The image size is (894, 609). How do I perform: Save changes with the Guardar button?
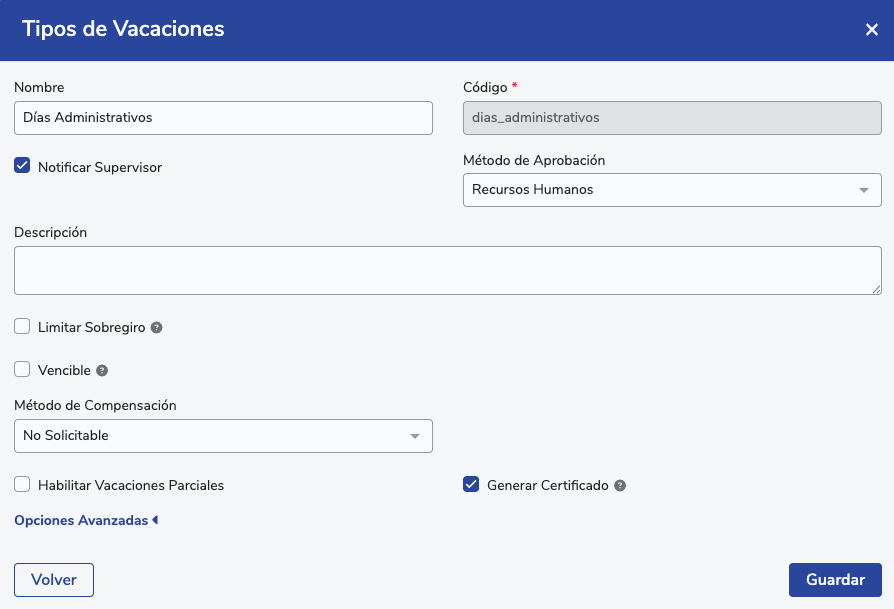(x=835, y=580)
